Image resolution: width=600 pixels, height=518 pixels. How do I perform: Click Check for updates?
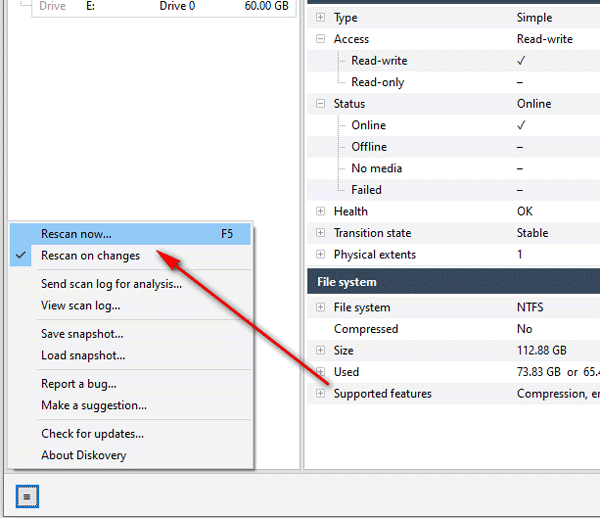click(x=92, y=434)
